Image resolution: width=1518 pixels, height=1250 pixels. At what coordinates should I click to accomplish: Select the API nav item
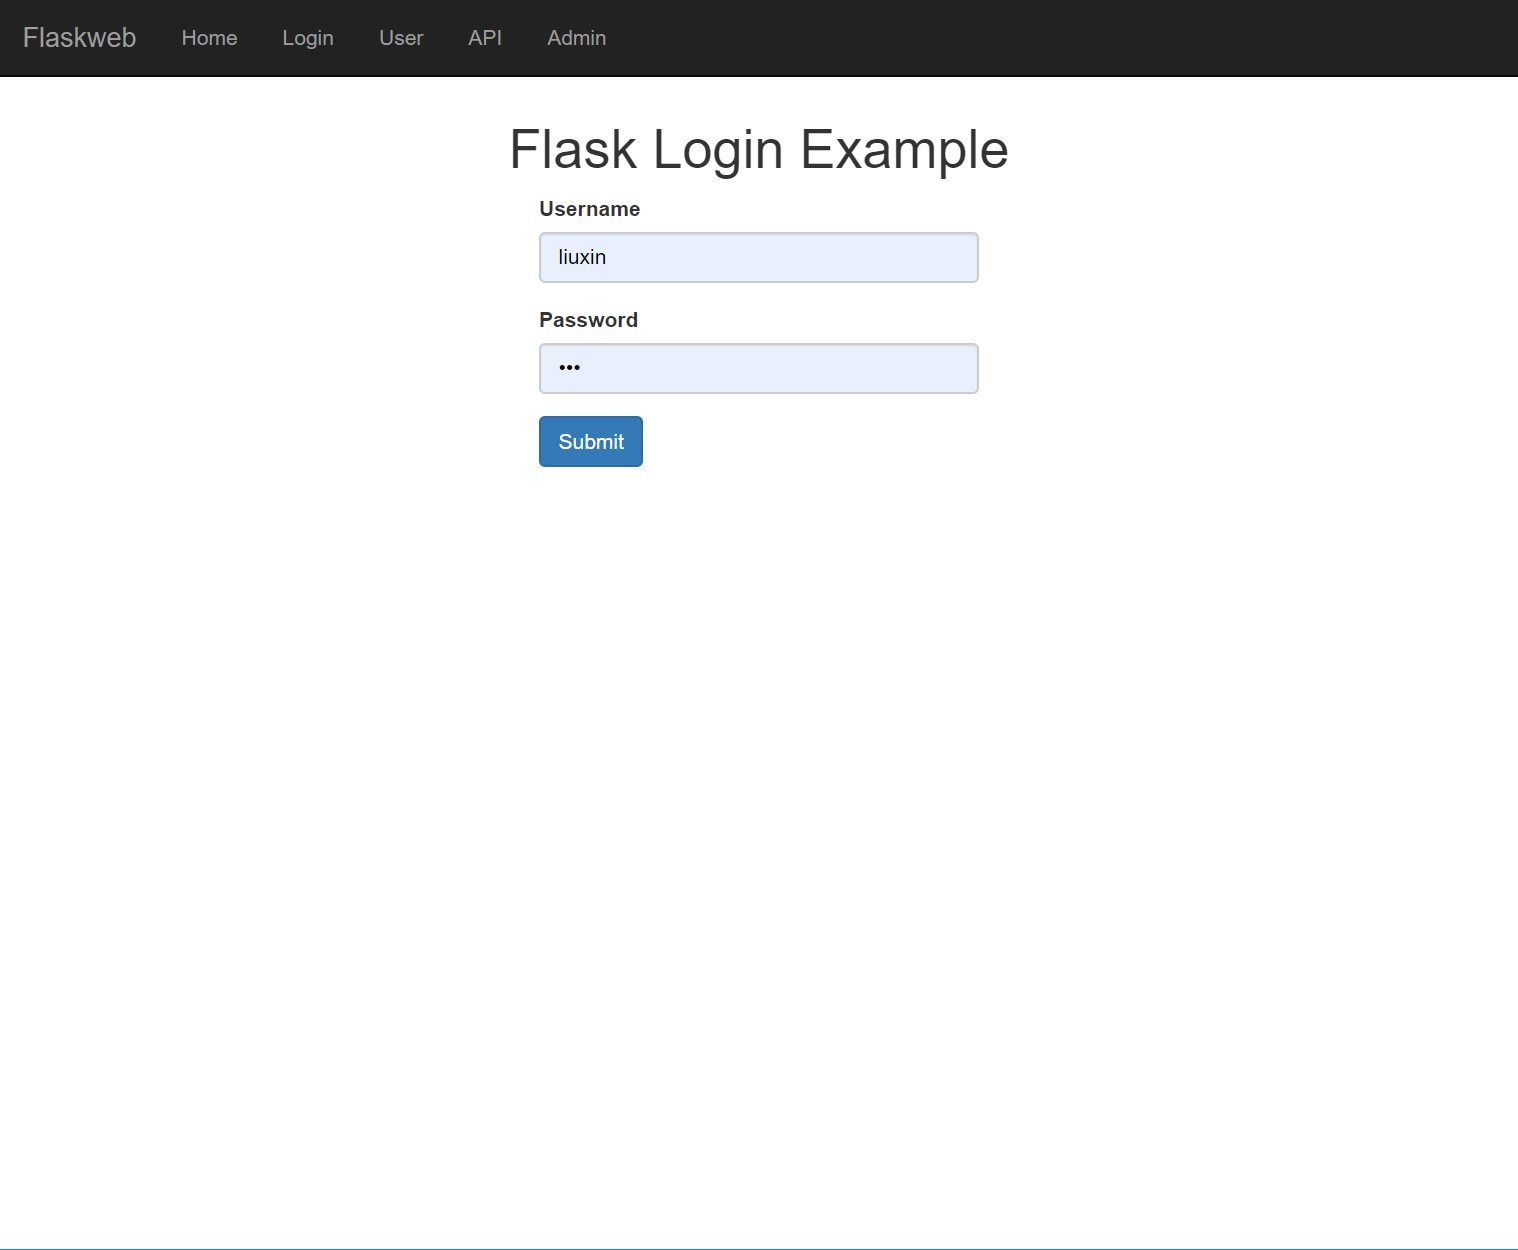[485, 38]
